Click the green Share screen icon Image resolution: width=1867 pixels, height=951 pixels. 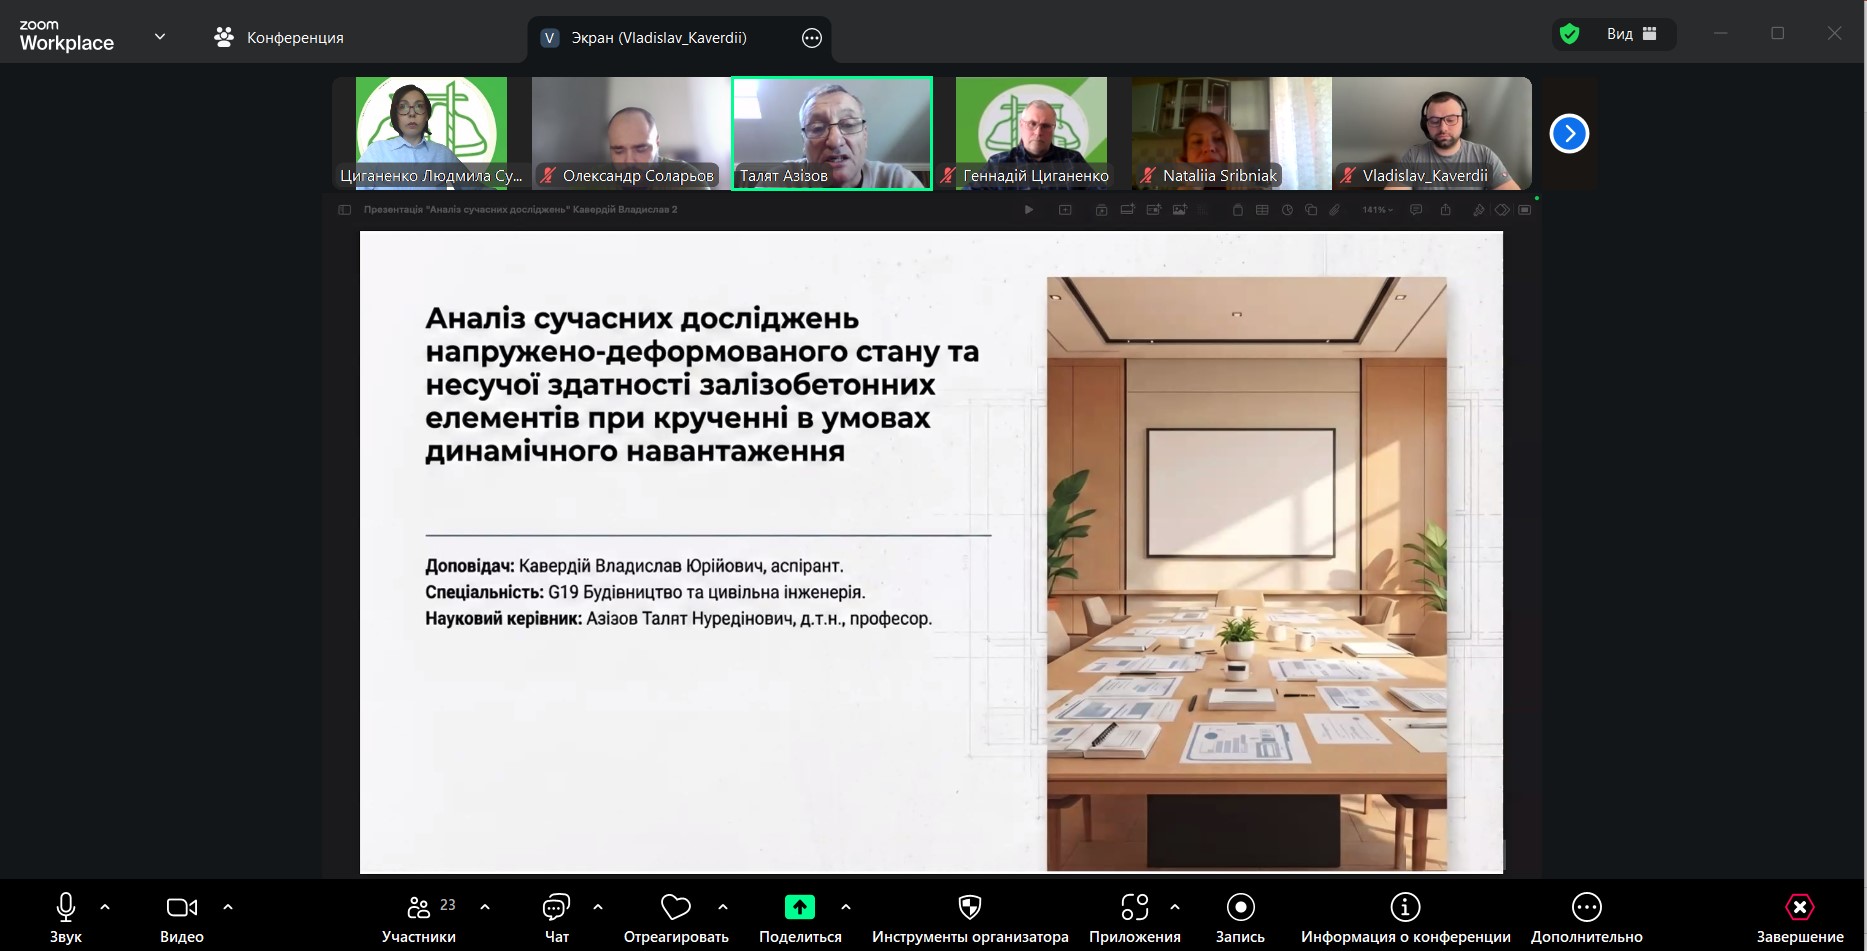point(799,907)
